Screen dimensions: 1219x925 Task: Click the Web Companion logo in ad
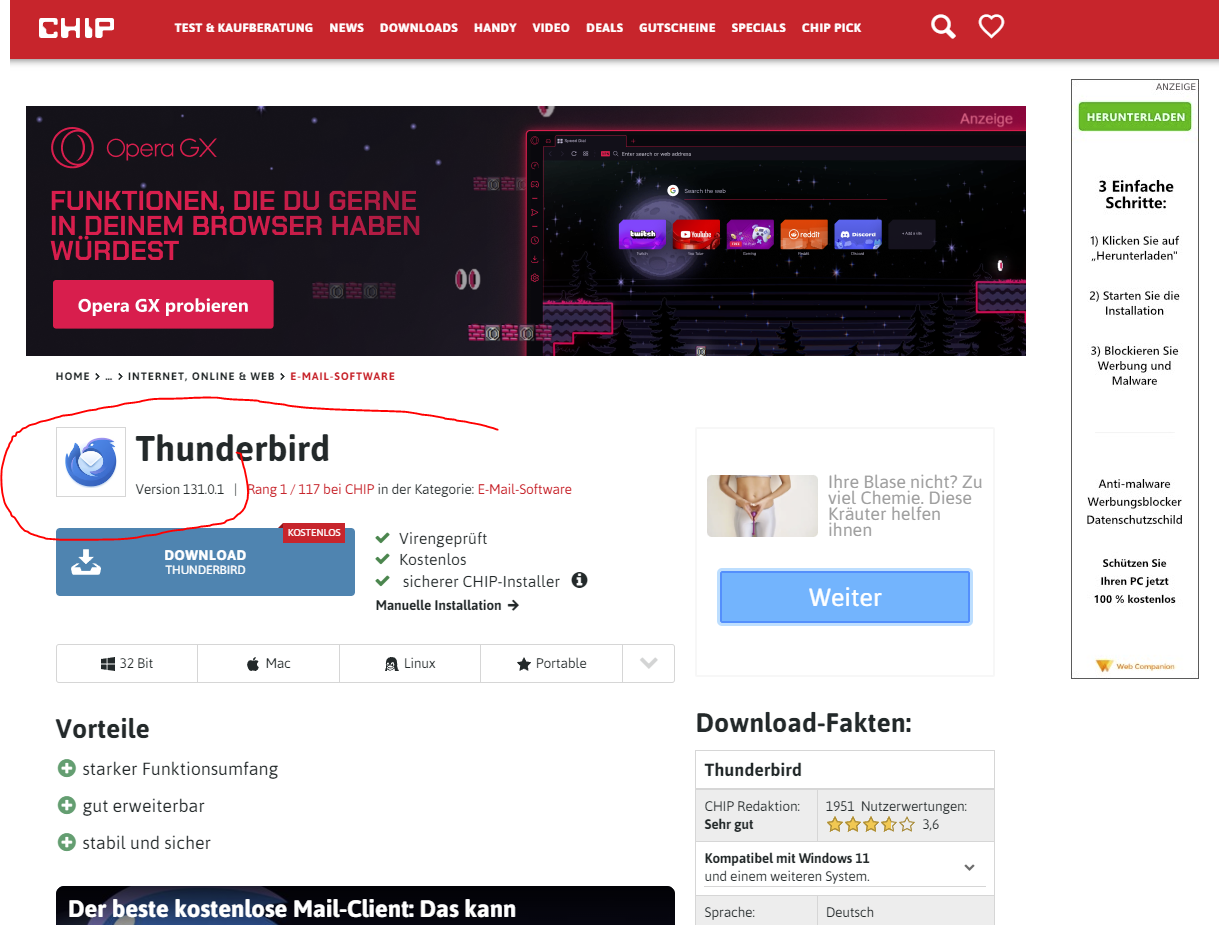1135,666
